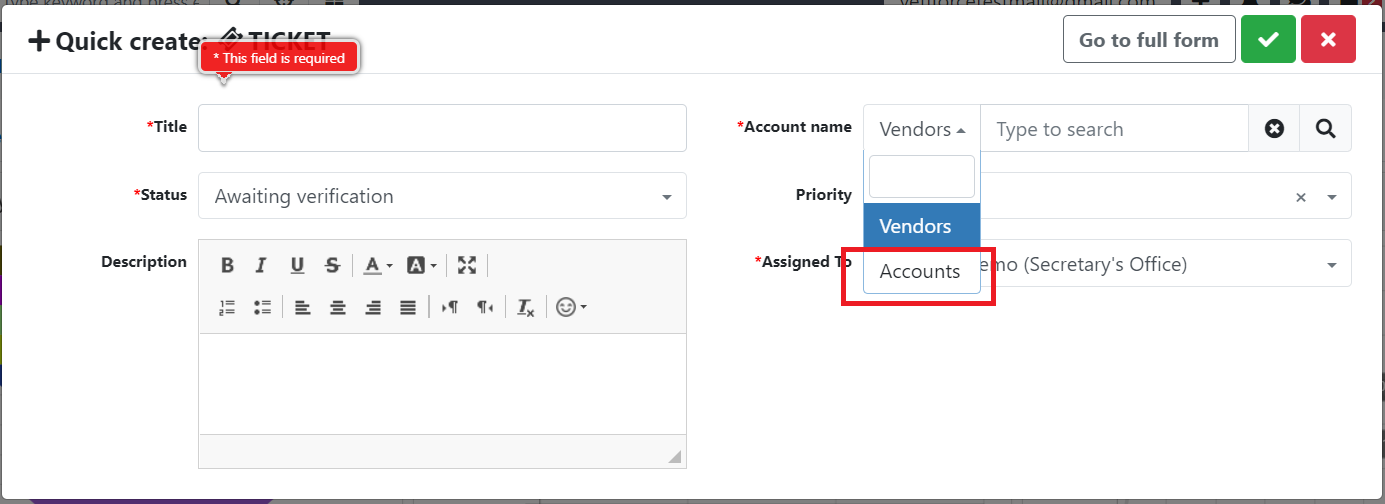The height and width of the screenshot is (504, 1385).
Task: Cancel the quick create dialog
Action: click(x=1328, y=40)
